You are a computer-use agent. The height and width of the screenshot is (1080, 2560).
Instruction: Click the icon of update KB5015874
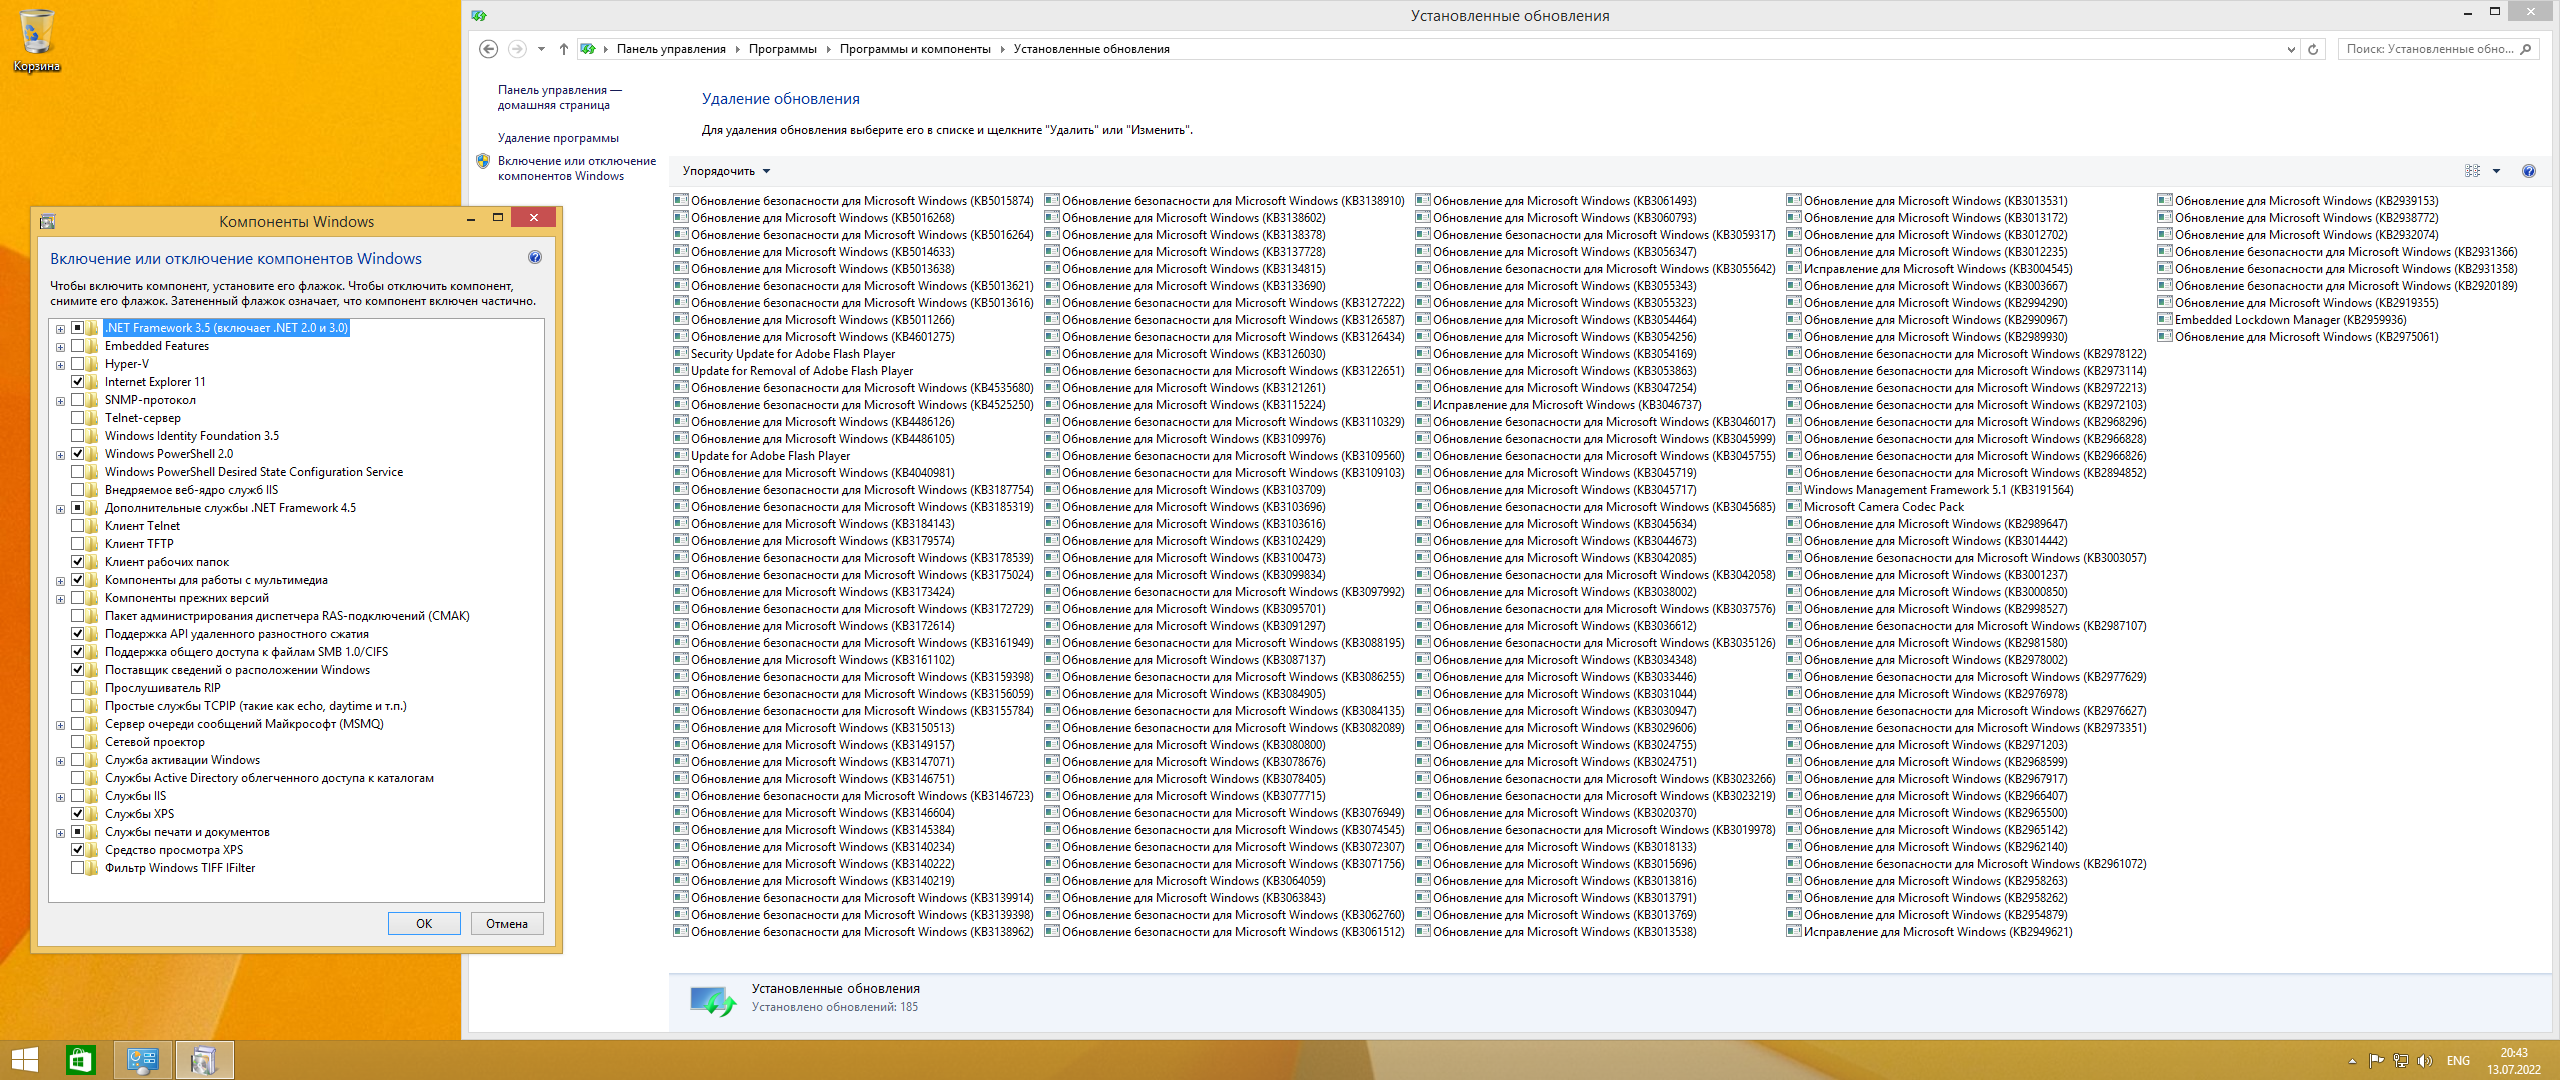point(681,200)
